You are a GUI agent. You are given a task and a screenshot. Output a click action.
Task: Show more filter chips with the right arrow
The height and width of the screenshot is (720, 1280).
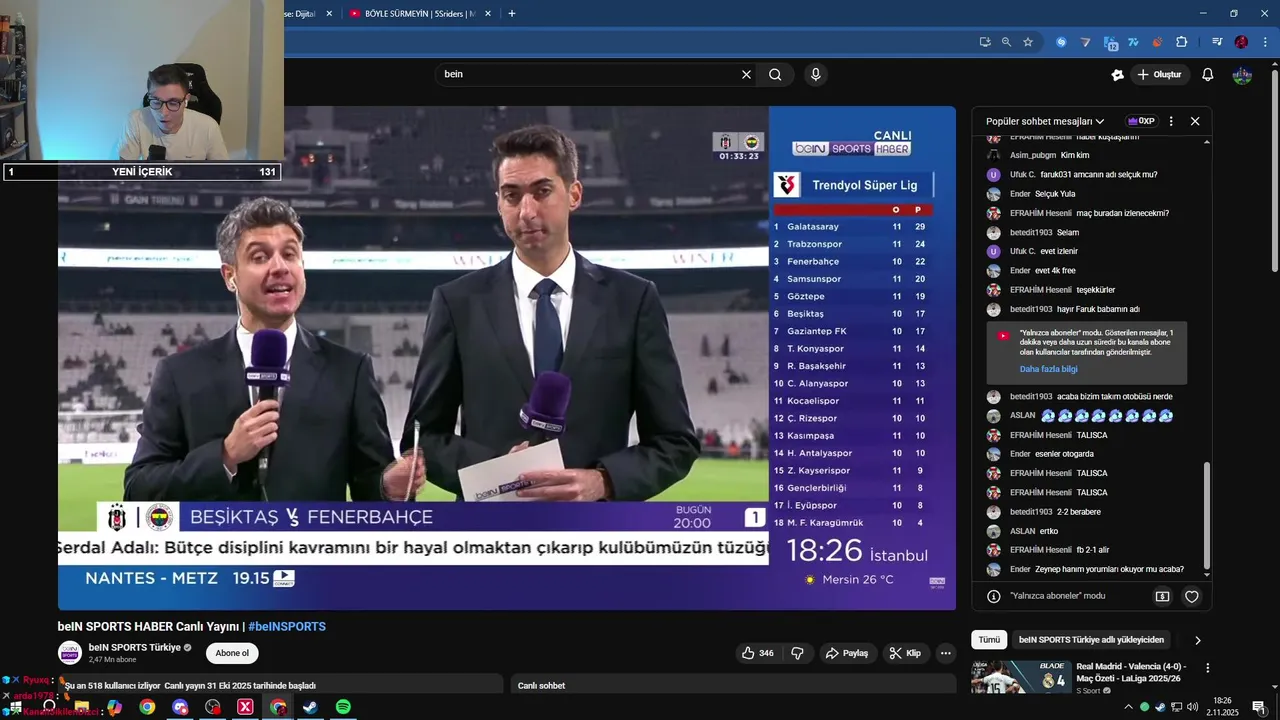click(x=1198, y=640)
